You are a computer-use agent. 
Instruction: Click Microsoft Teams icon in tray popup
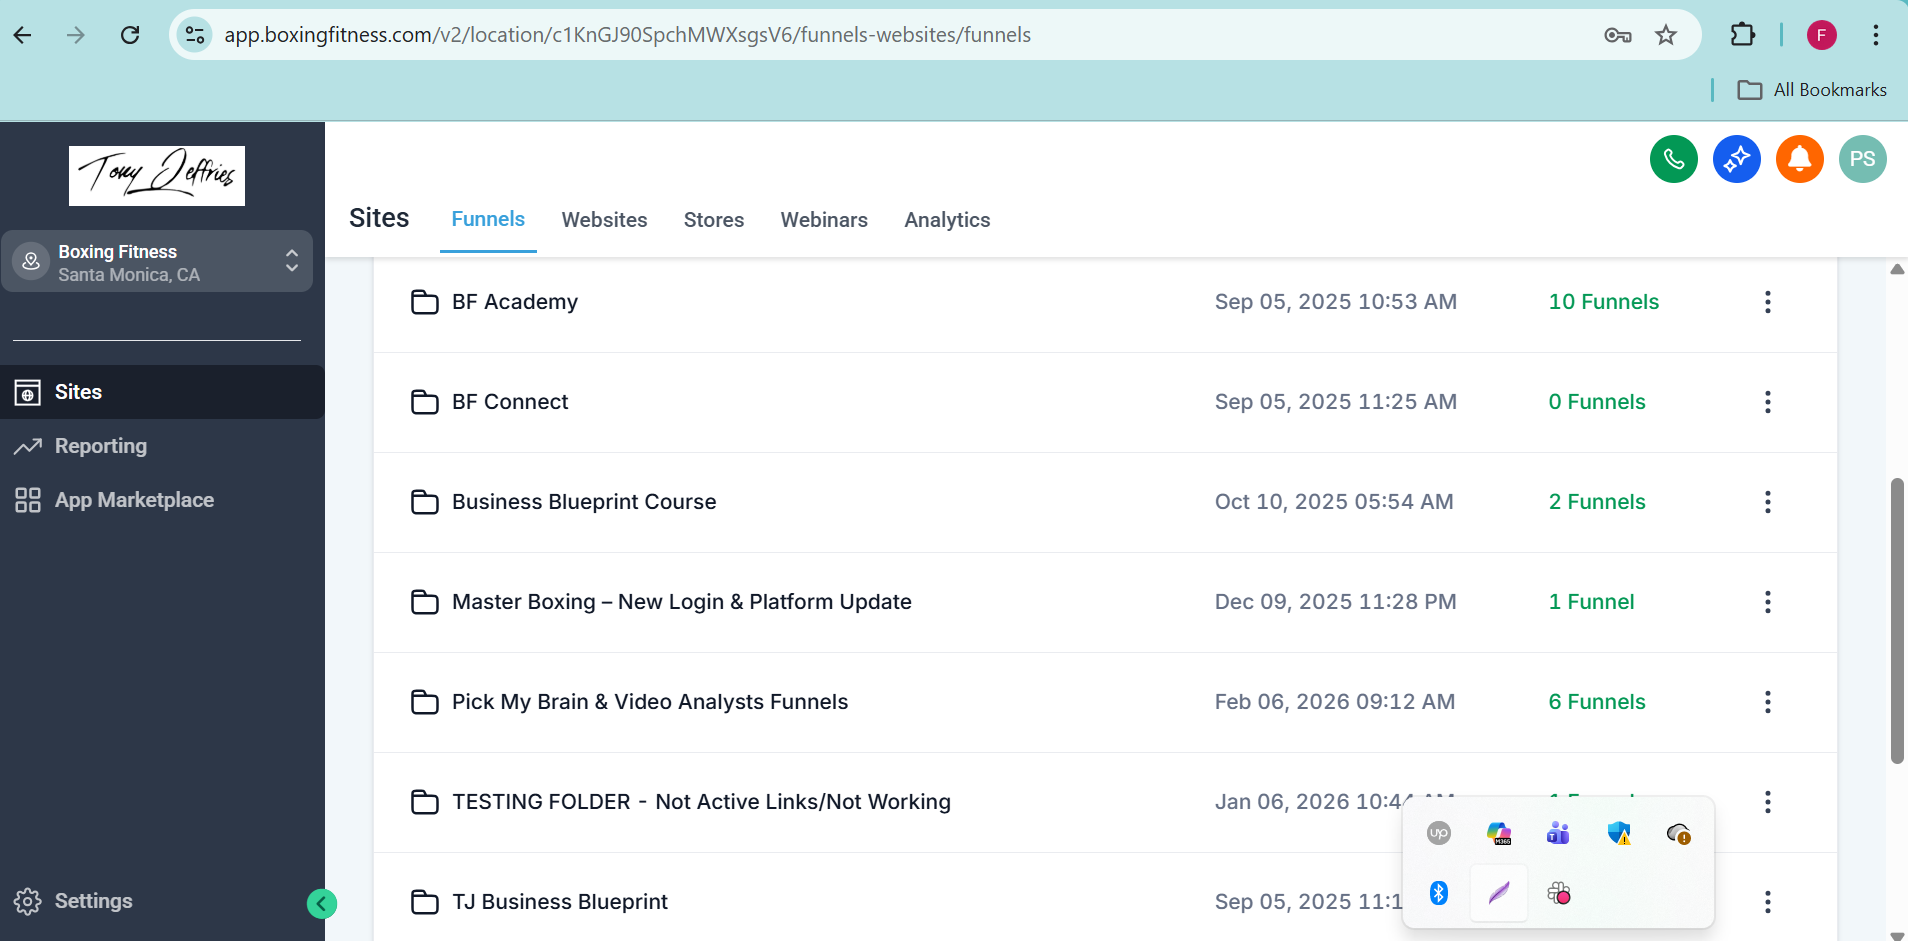click(x=1557, y=833)
